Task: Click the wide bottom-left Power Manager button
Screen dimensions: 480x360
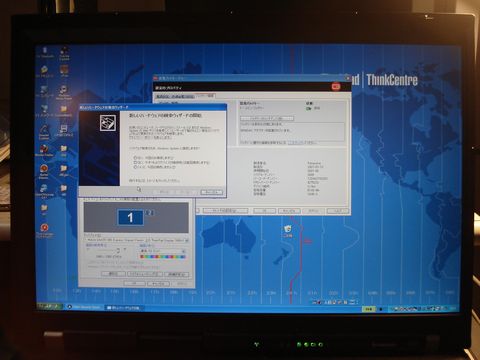Action: pos(225,211)
